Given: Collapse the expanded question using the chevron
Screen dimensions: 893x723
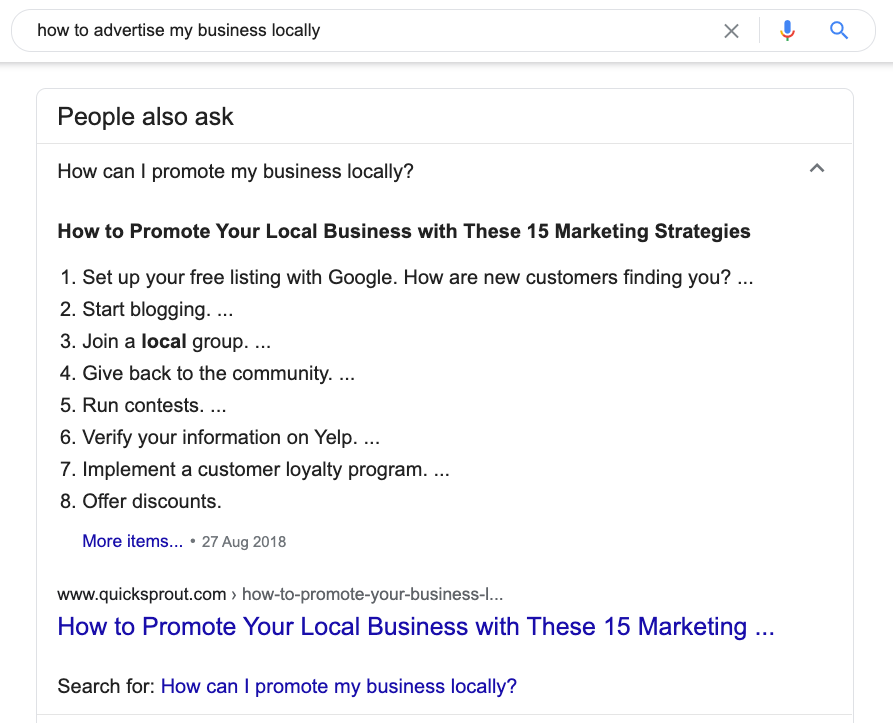Looking at the screenshot, I should (817, 169).
